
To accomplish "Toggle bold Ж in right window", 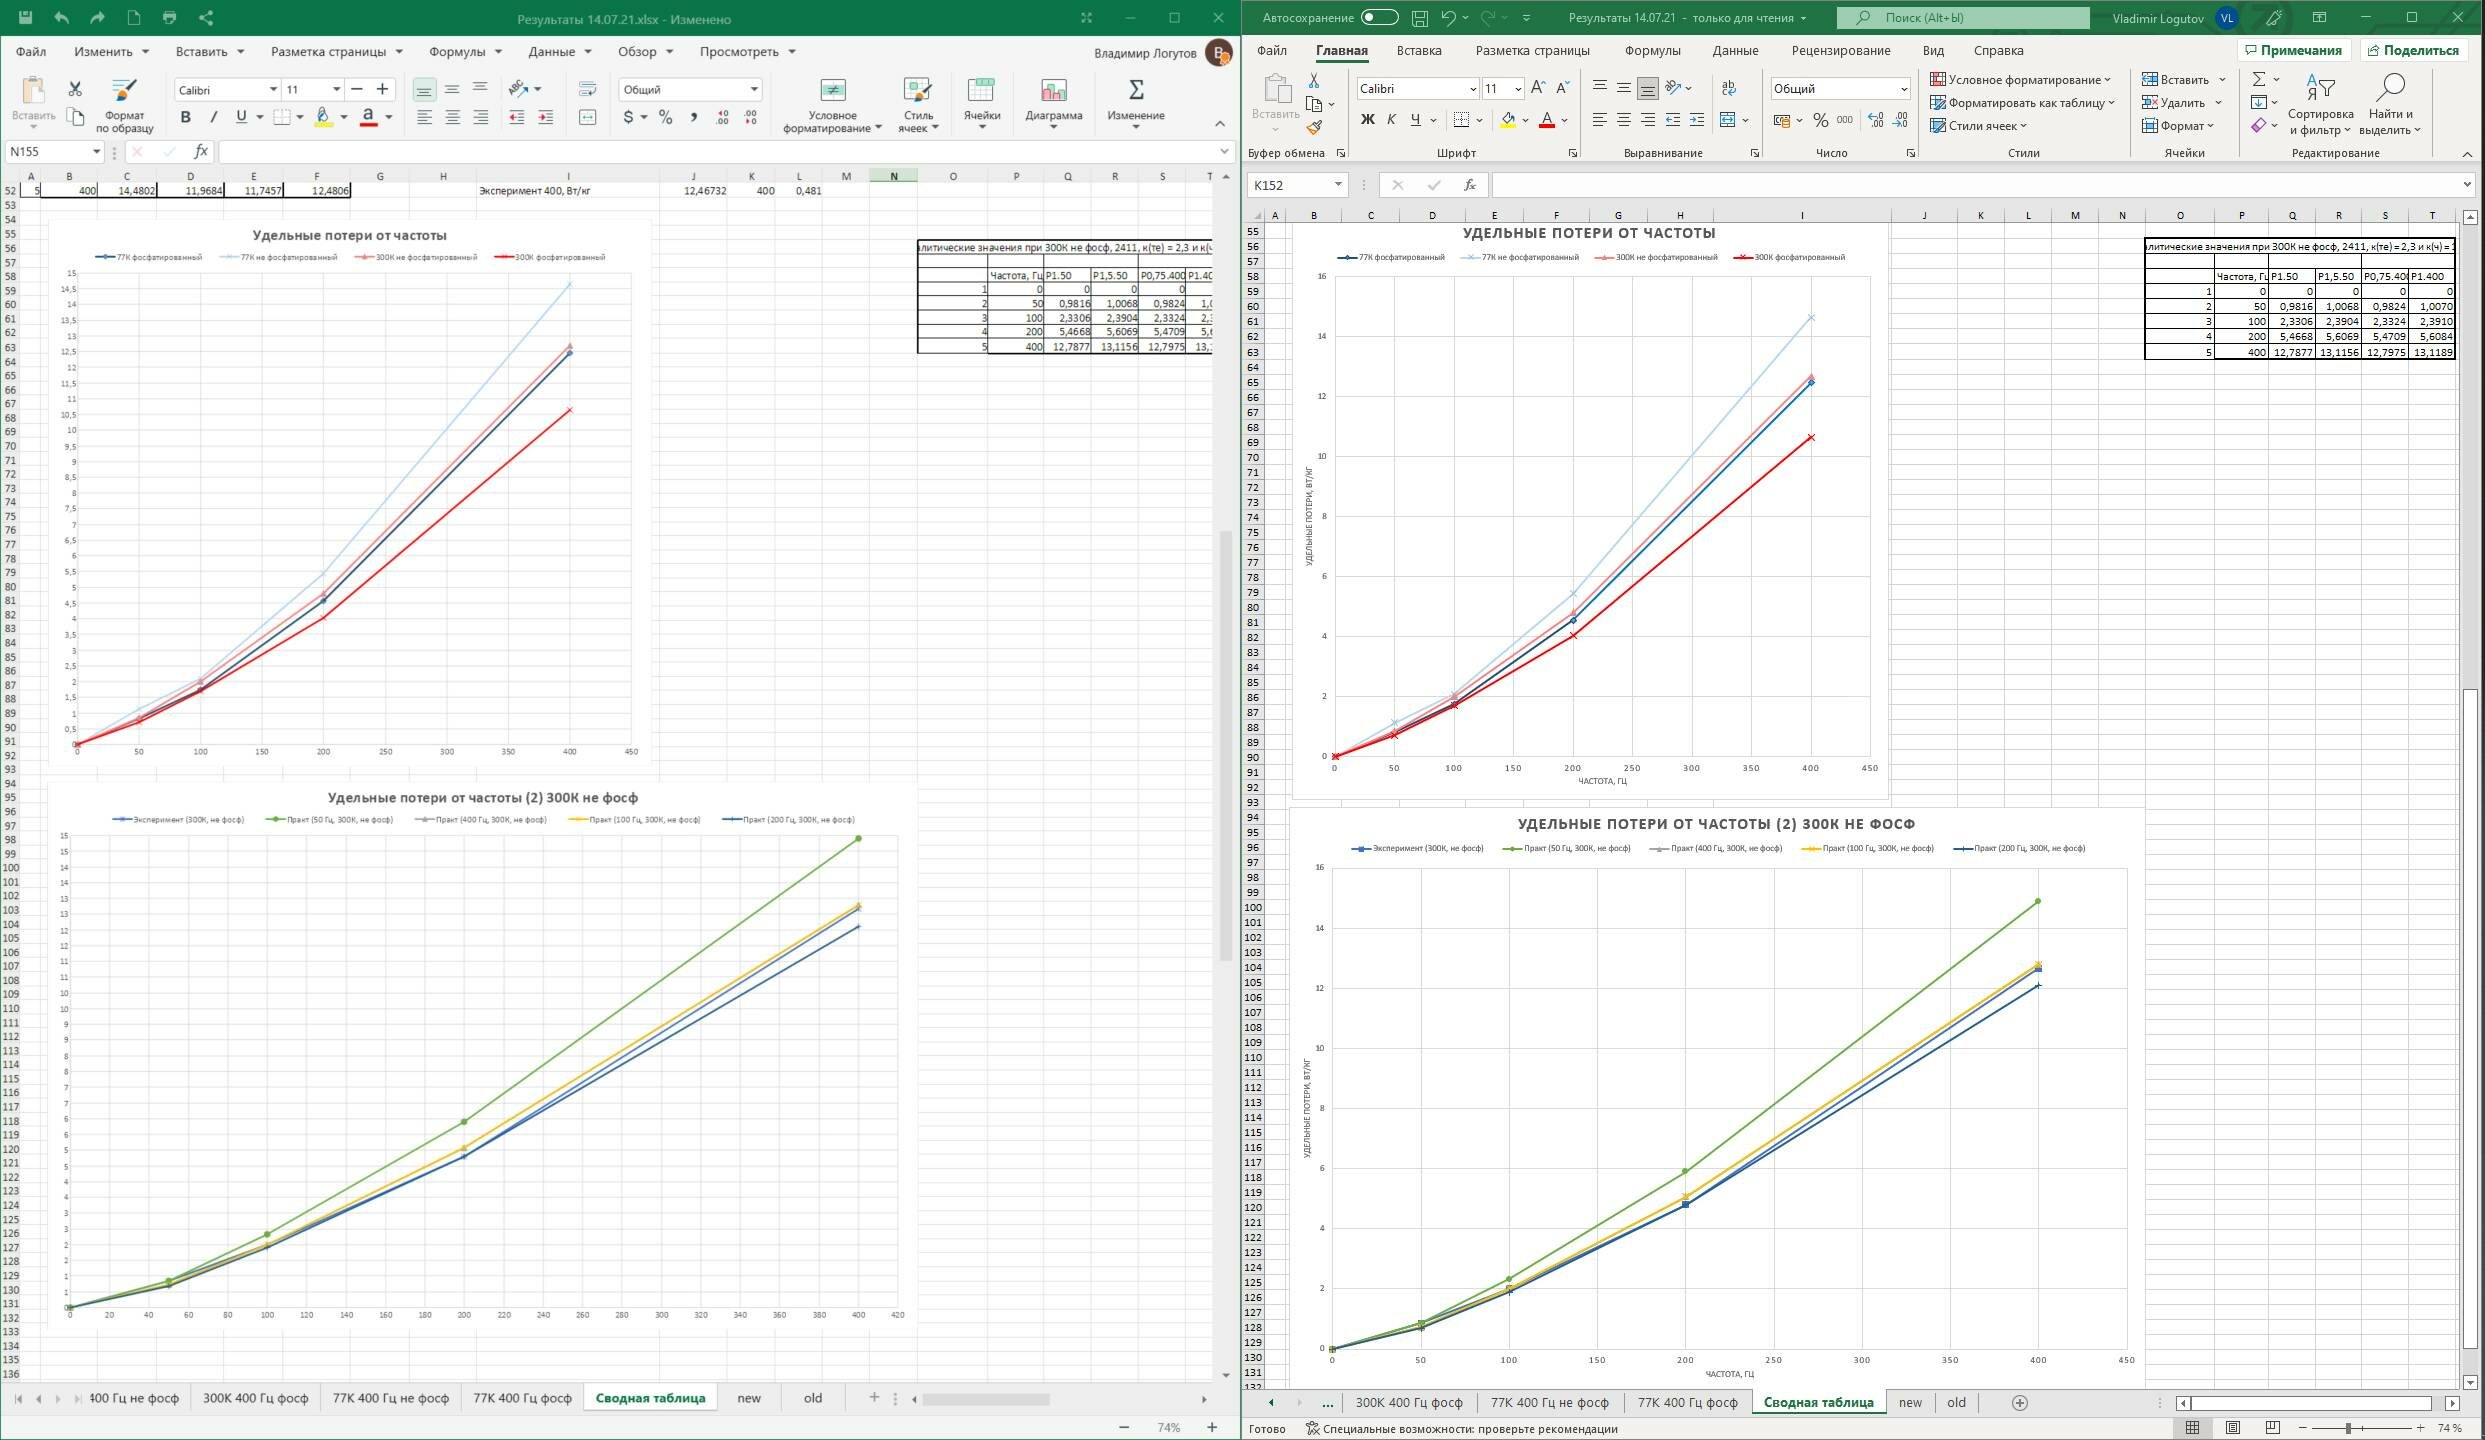I will click(x=1367, y=120).
